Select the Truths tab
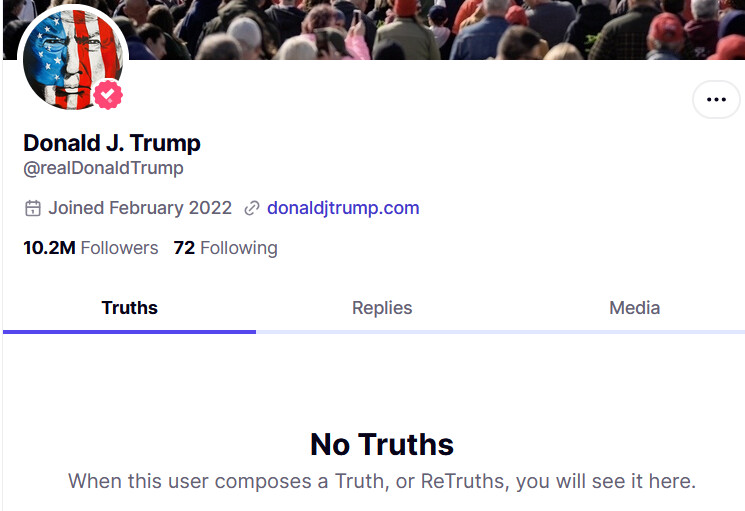745x511 pixels. coord(129,308)
